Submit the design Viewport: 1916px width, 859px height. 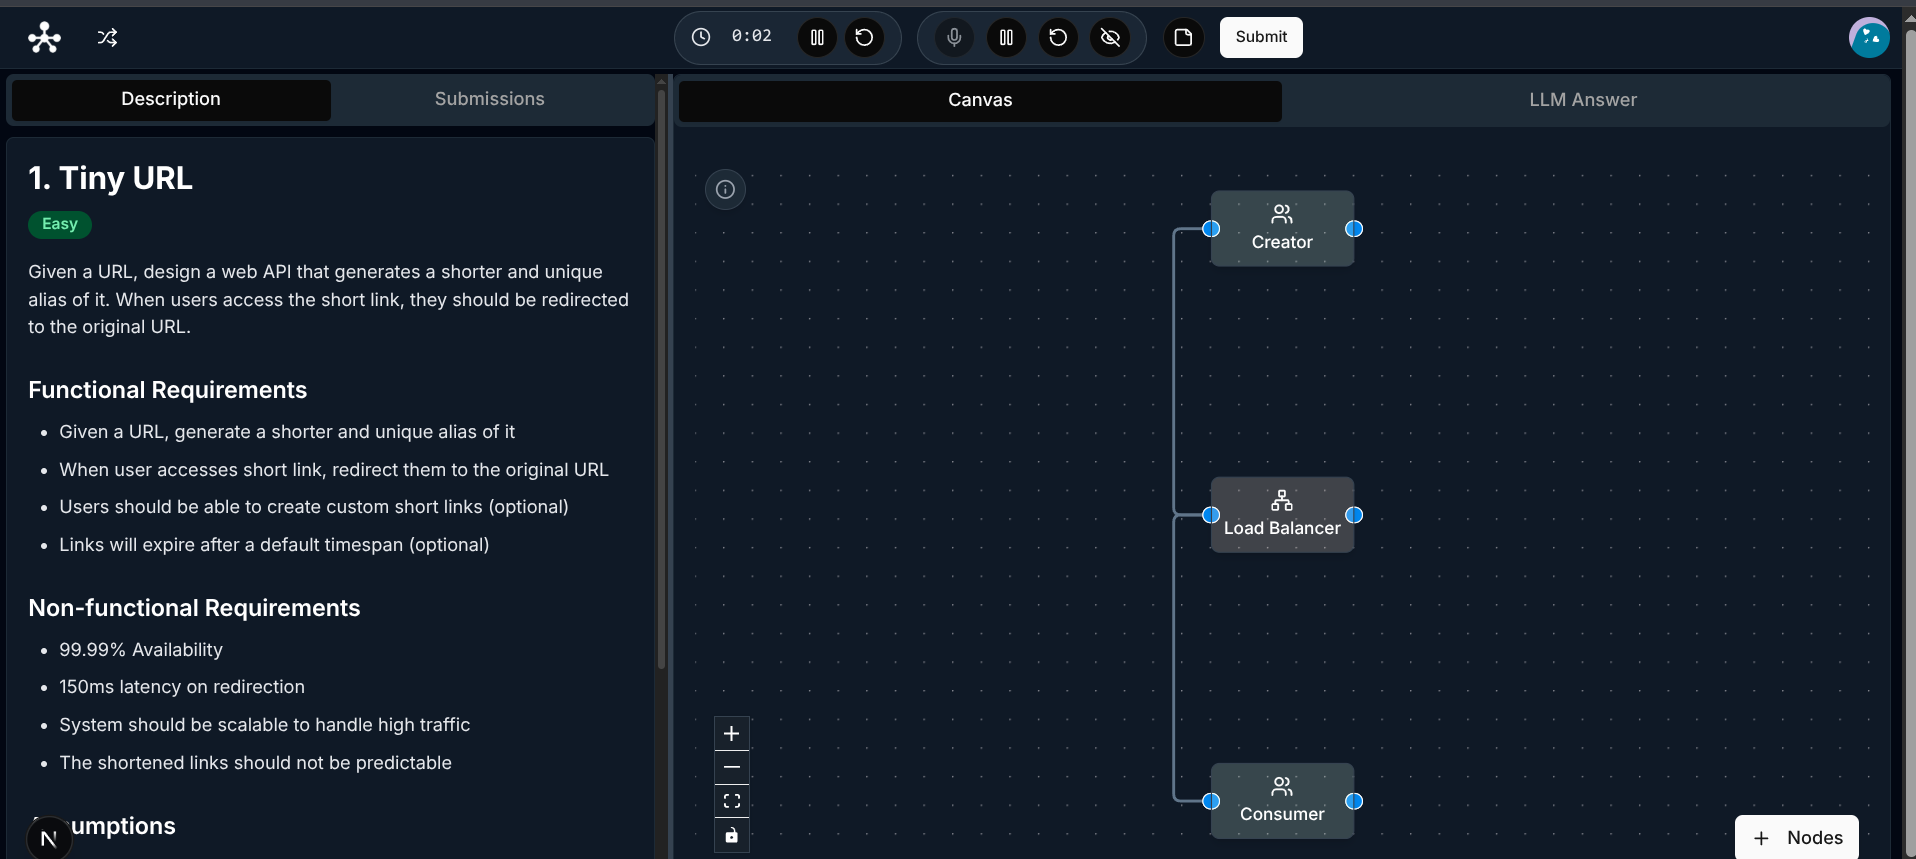point(1261,37)
